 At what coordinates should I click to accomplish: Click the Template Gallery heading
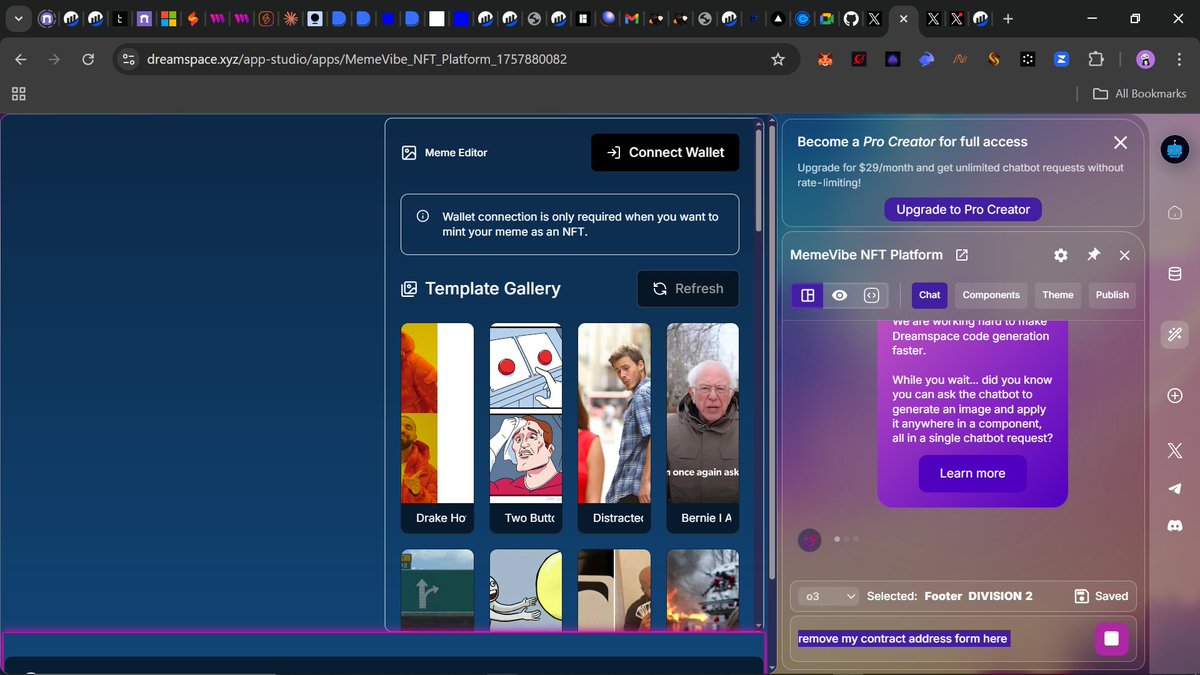[x=493, y=288]
